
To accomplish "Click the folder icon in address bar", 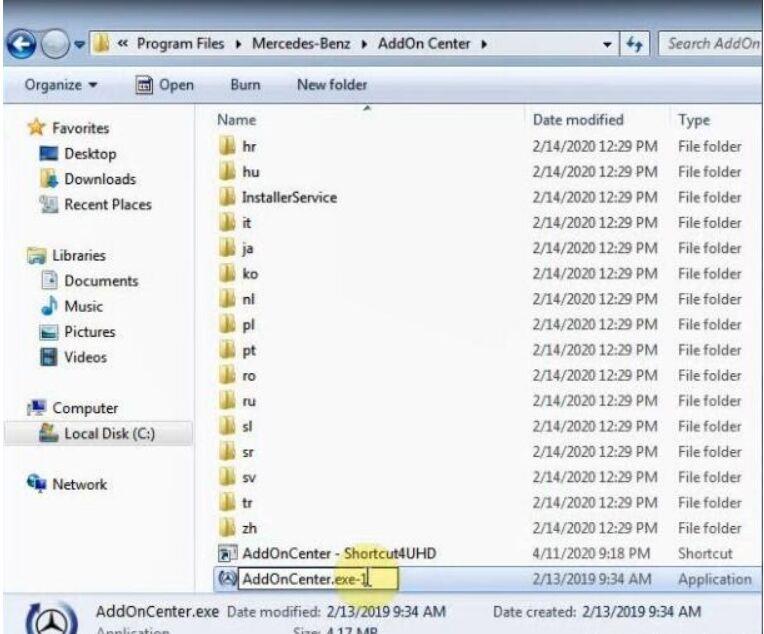I will coord(101,44).
